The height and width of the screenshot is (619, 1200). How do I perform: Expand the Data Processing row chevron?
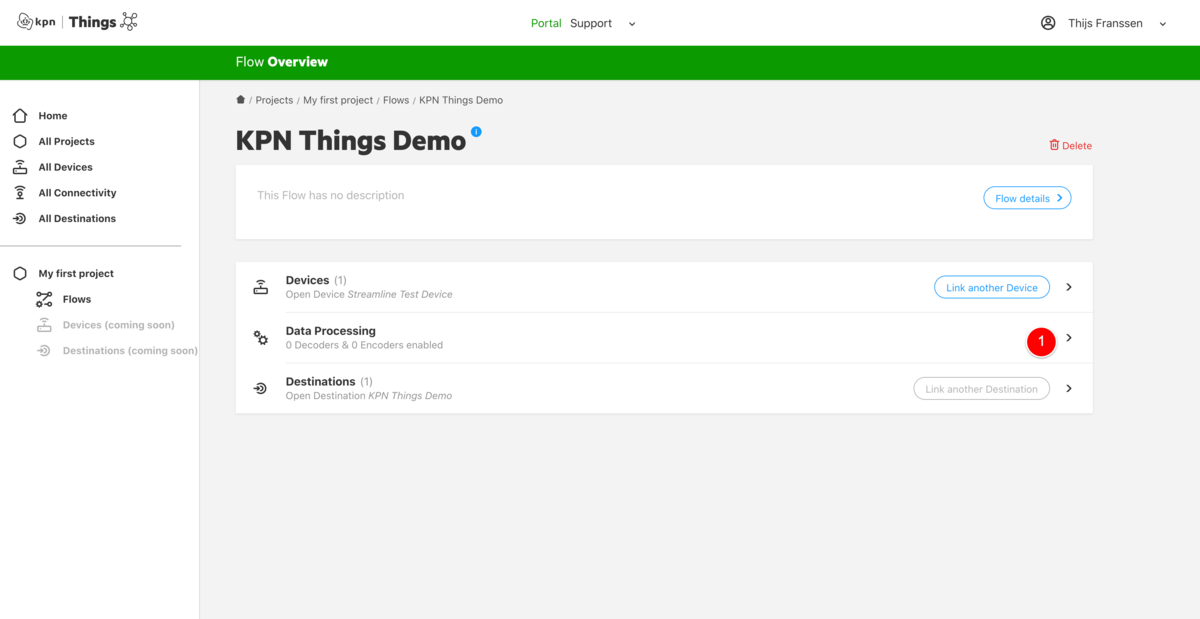coord(1069,338)
